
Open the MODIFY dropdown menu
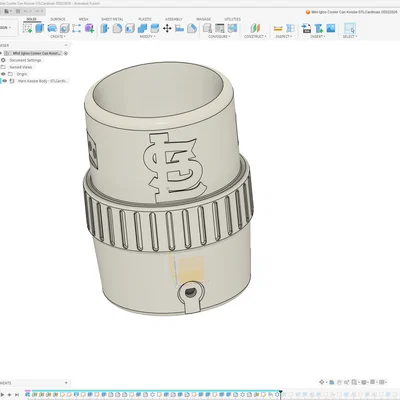[x=147, y=36]
